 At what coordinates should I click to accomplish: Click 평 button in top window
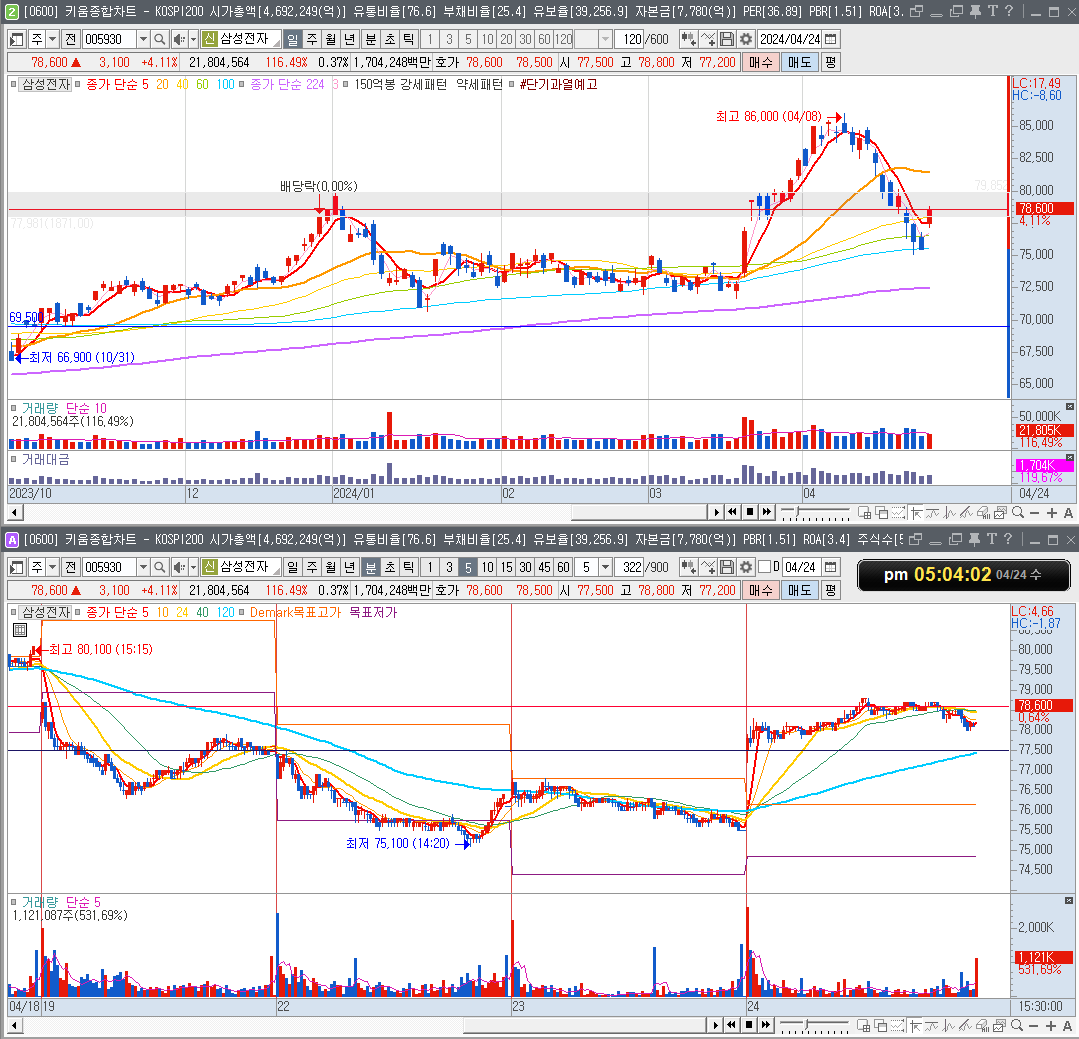pos(831,62)
